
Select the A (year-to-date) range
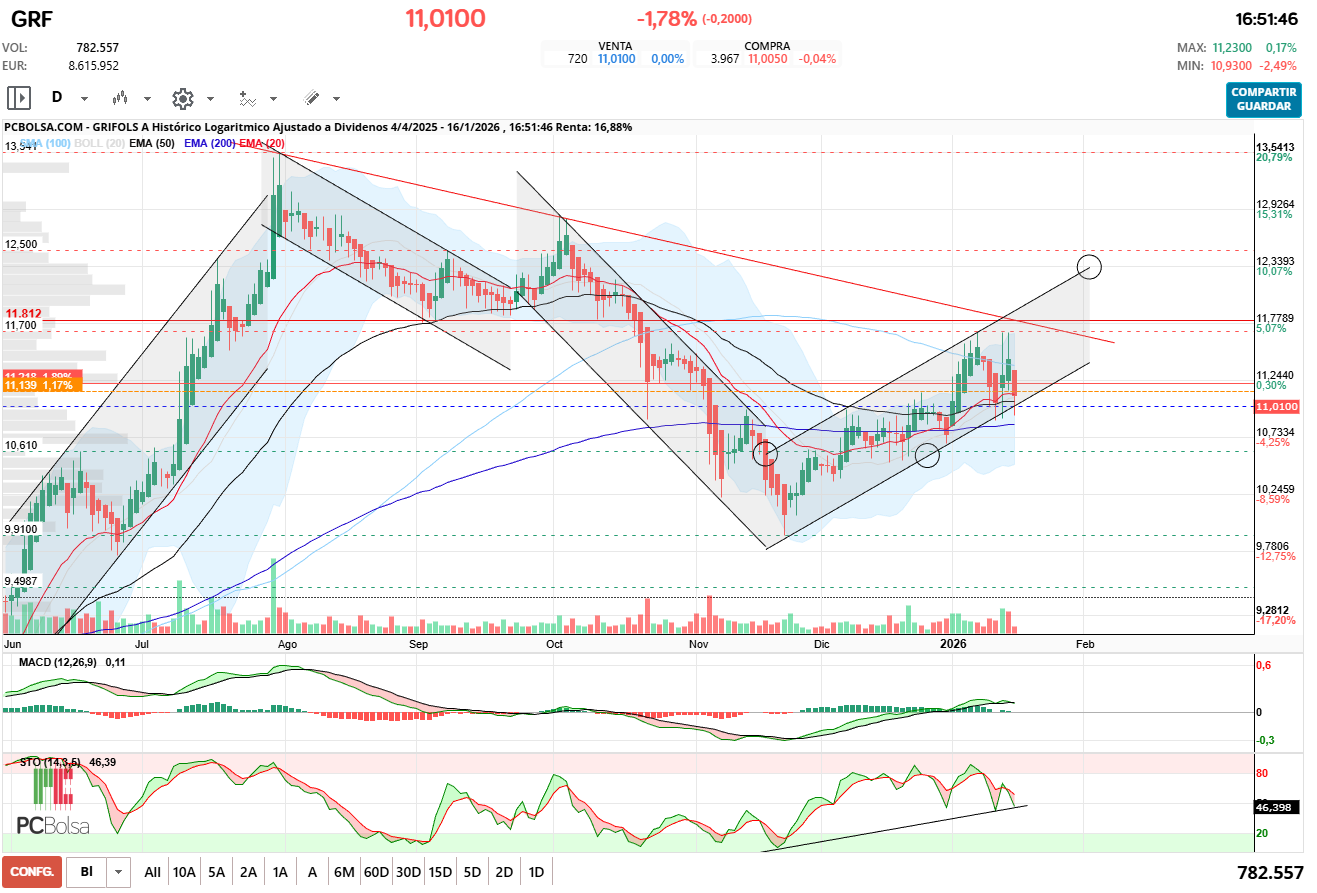(312, 872)
